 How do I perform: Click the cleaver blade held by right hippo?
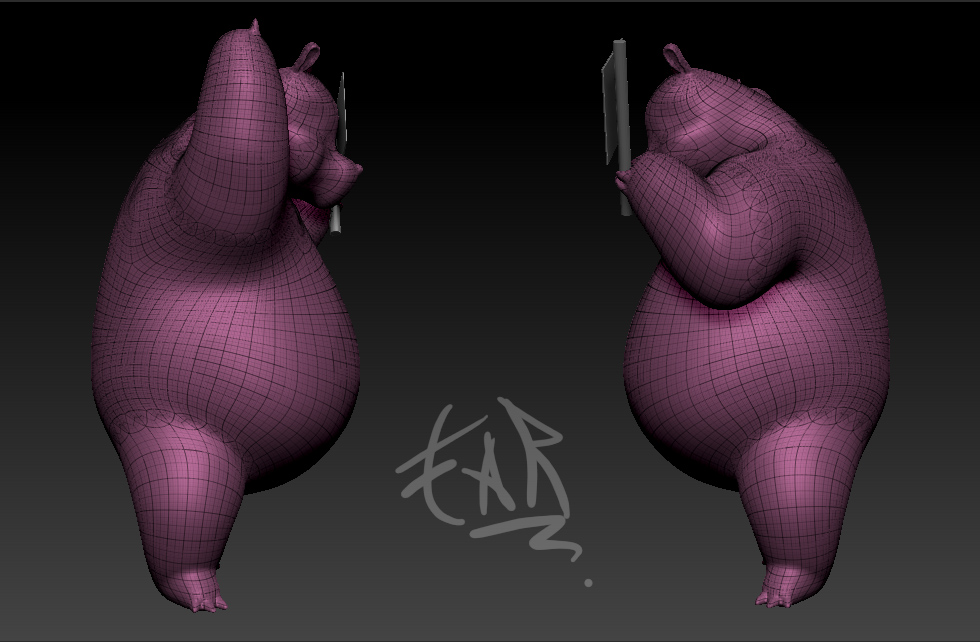(609, 108)
